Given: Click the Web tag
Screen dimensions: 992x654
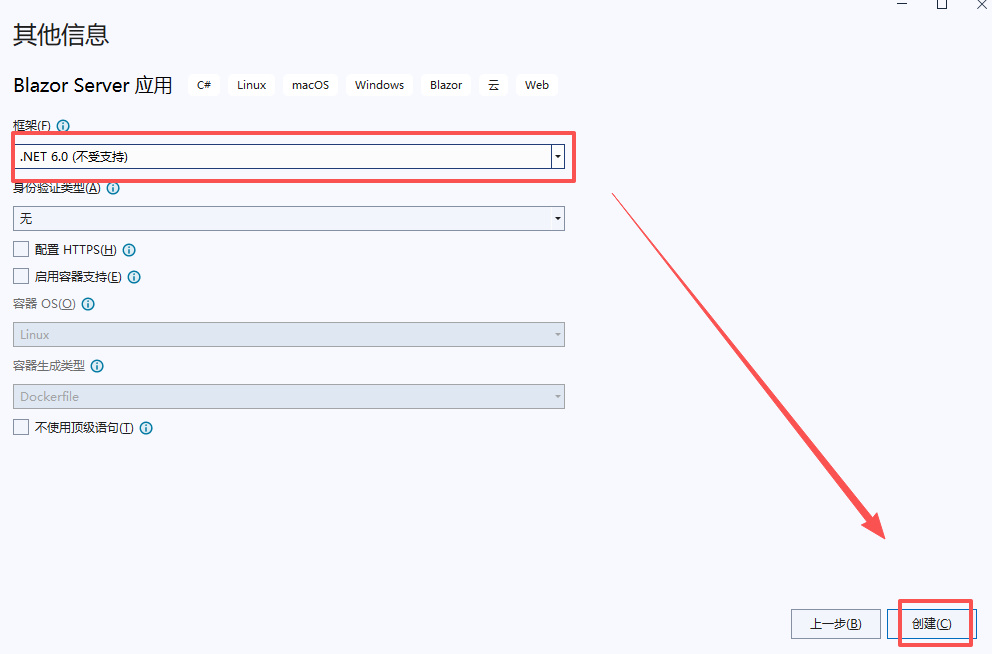Looking at the screenshot, I should click(536, 85).
